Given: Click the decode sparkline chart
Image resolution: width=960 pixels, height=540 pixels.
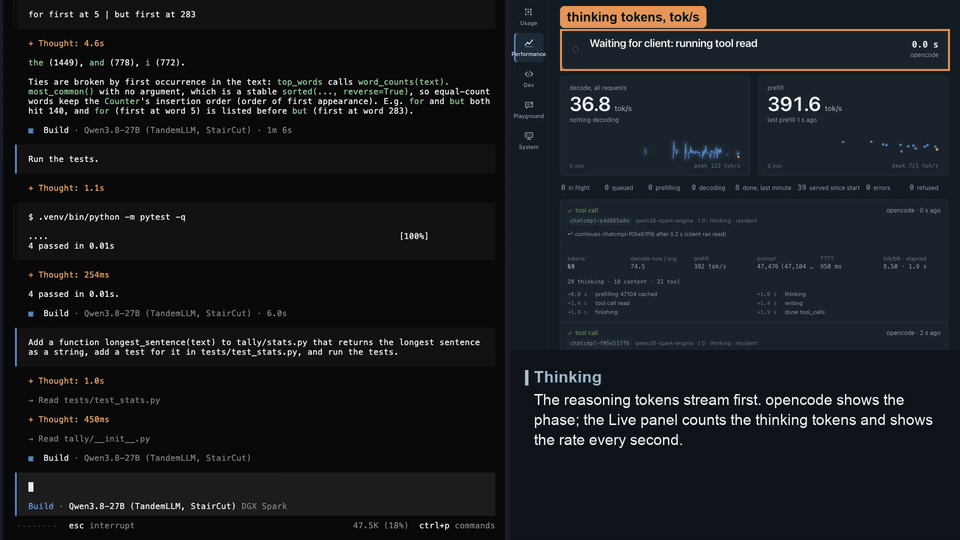Looking at the screenshot, I should tap(655, 150).
